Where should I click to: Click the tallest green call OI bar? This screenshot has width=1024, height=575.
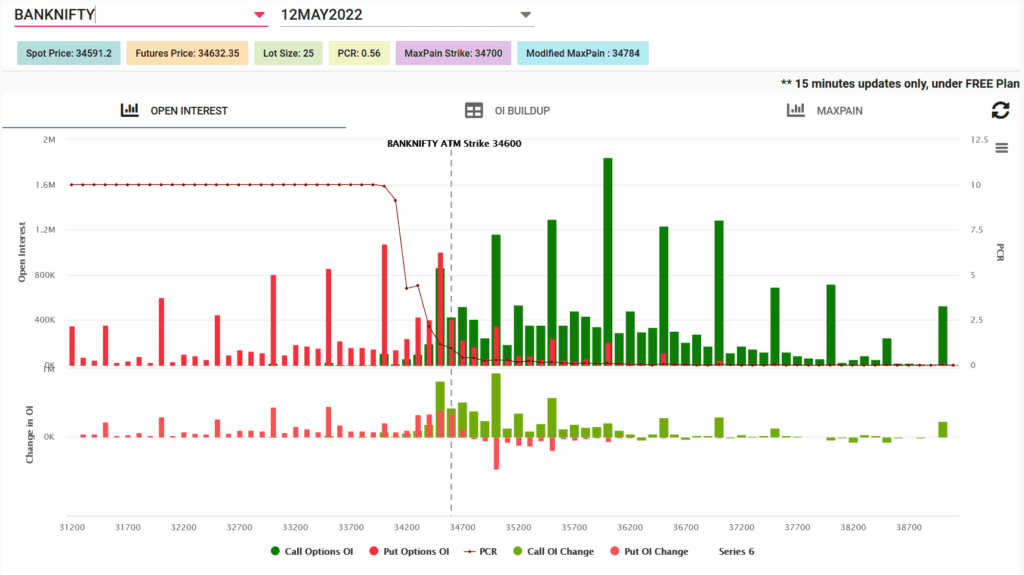(x=607, y=261)
